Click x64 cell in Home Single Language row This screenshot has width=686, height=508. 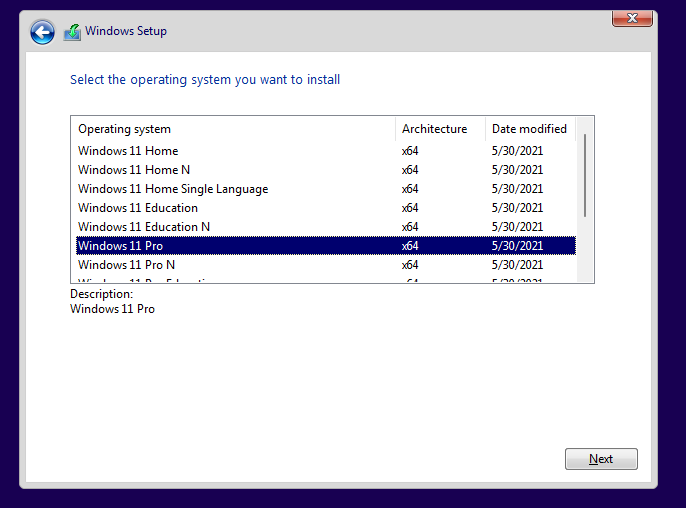click(410, 189)
